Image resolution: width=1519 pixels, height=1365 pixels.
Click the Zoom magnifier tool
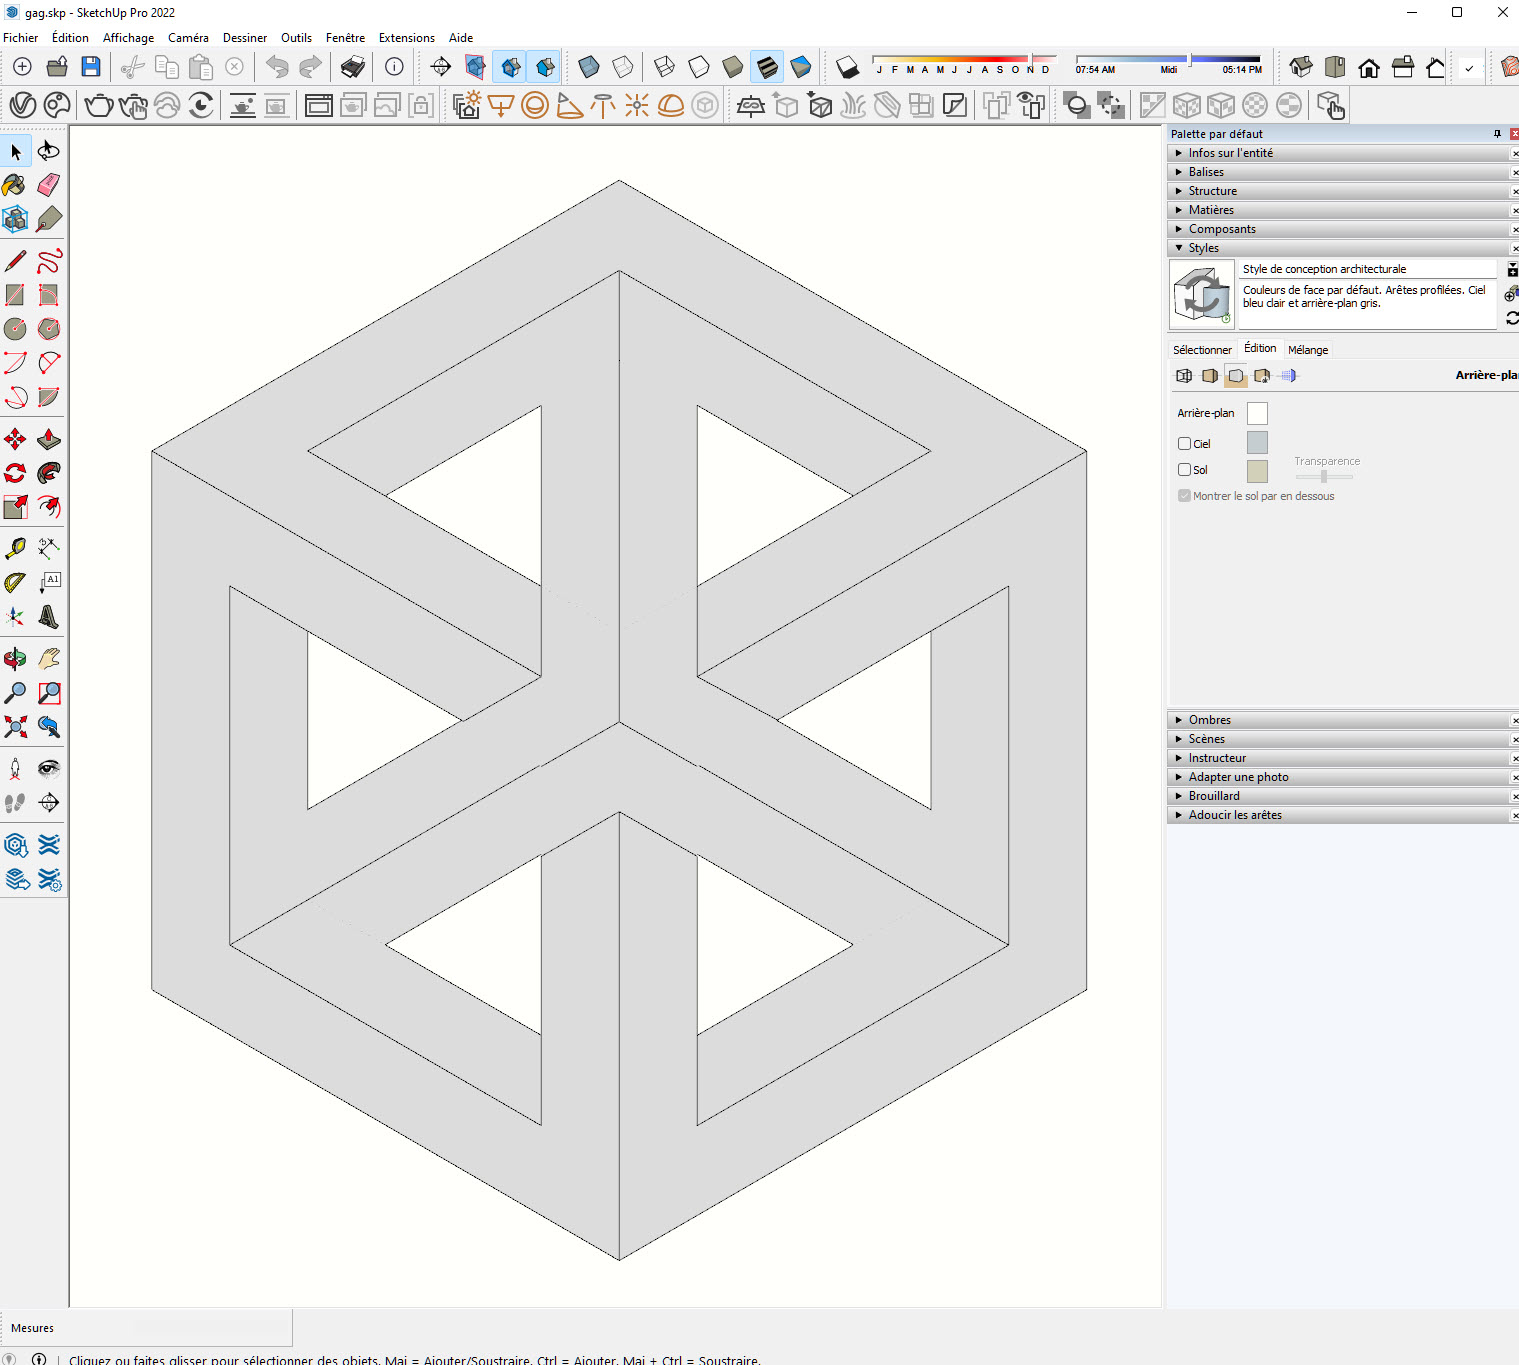click(15, 693)
